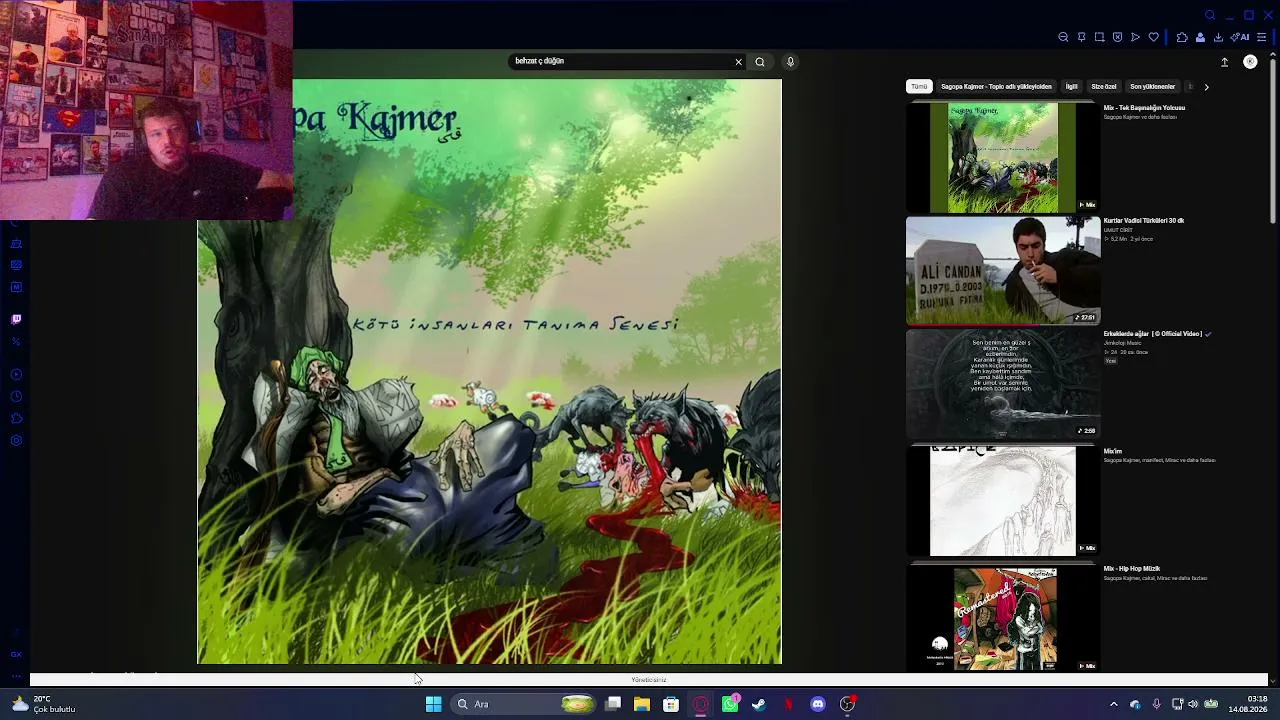Open 'Mix - Tek Başınalığın Yolcusu' thumbnail

[x=1003, y=157]
